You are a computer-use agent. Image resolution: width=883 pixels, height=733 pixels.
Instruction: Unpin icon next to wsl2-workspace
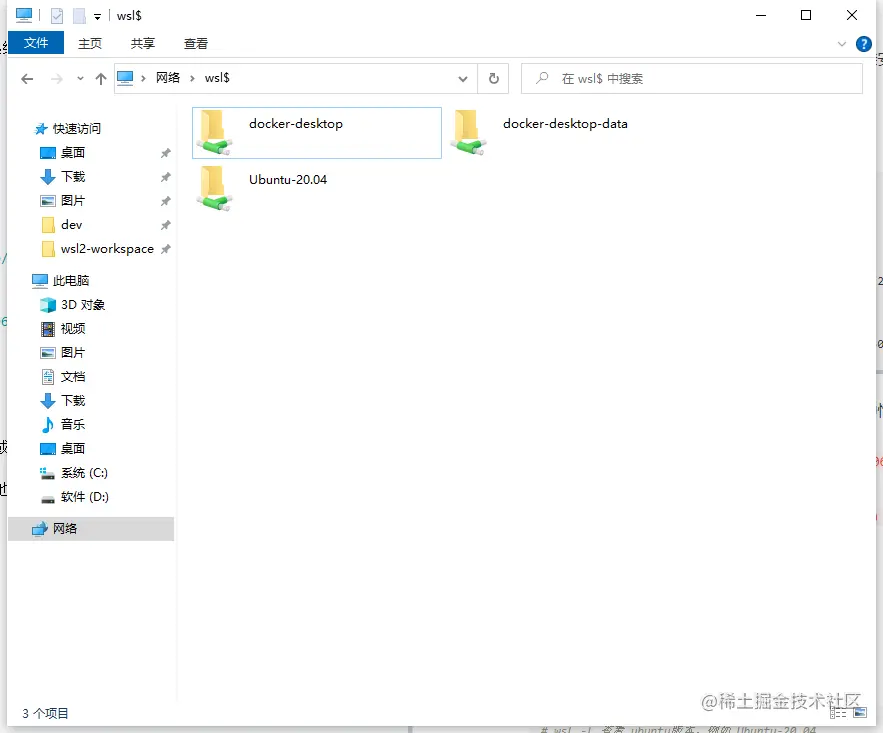166,249
